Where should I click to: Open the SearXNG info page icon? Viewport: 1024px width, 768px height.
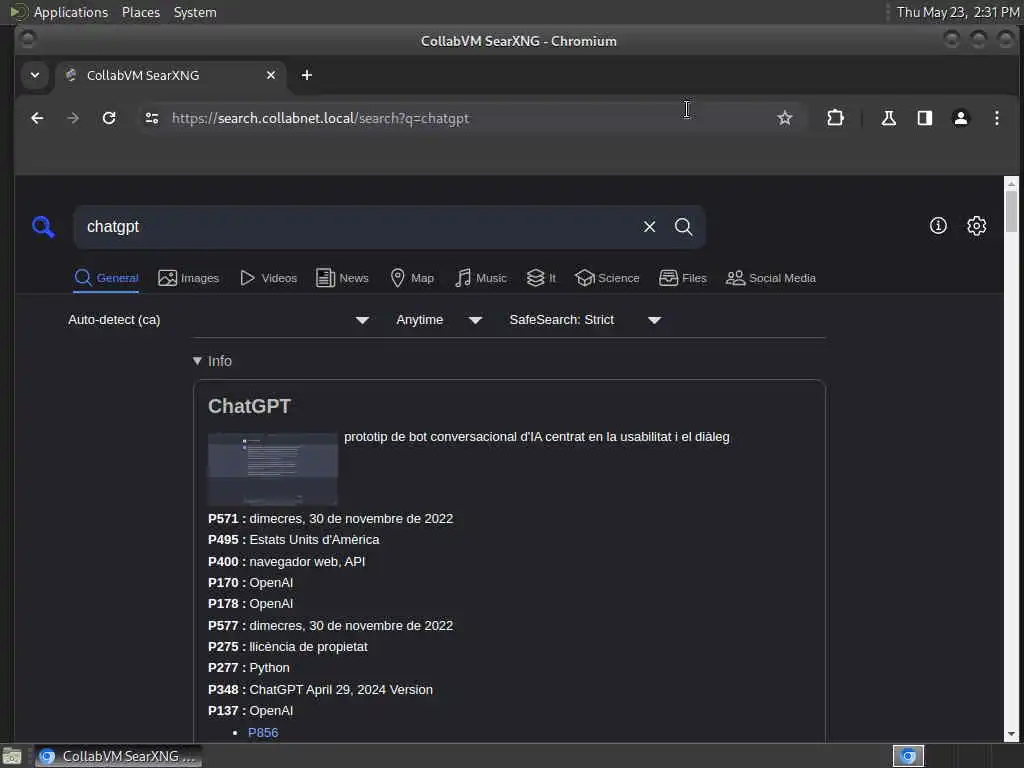(938, 226)
